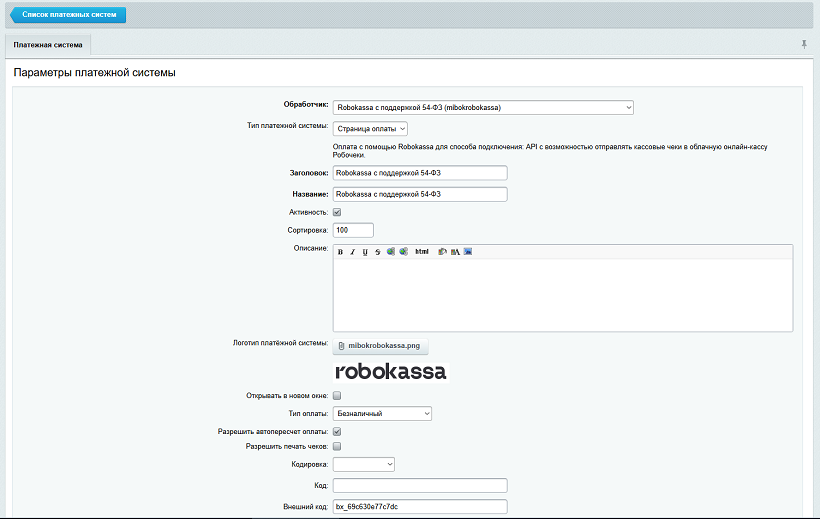Apply underline formatting in description editor
Viewport: 820px width, 519px height.
click(365, 252)
